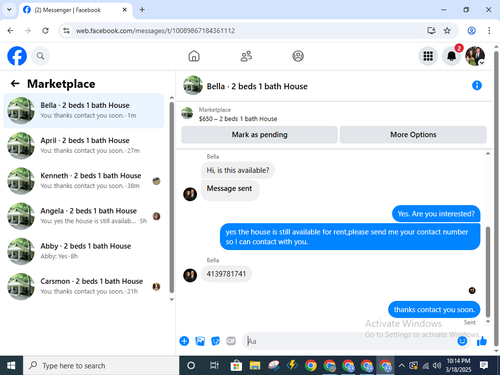Open the $650 Marketplace listing link
500x375 pixels.
[x=238, y=119]
